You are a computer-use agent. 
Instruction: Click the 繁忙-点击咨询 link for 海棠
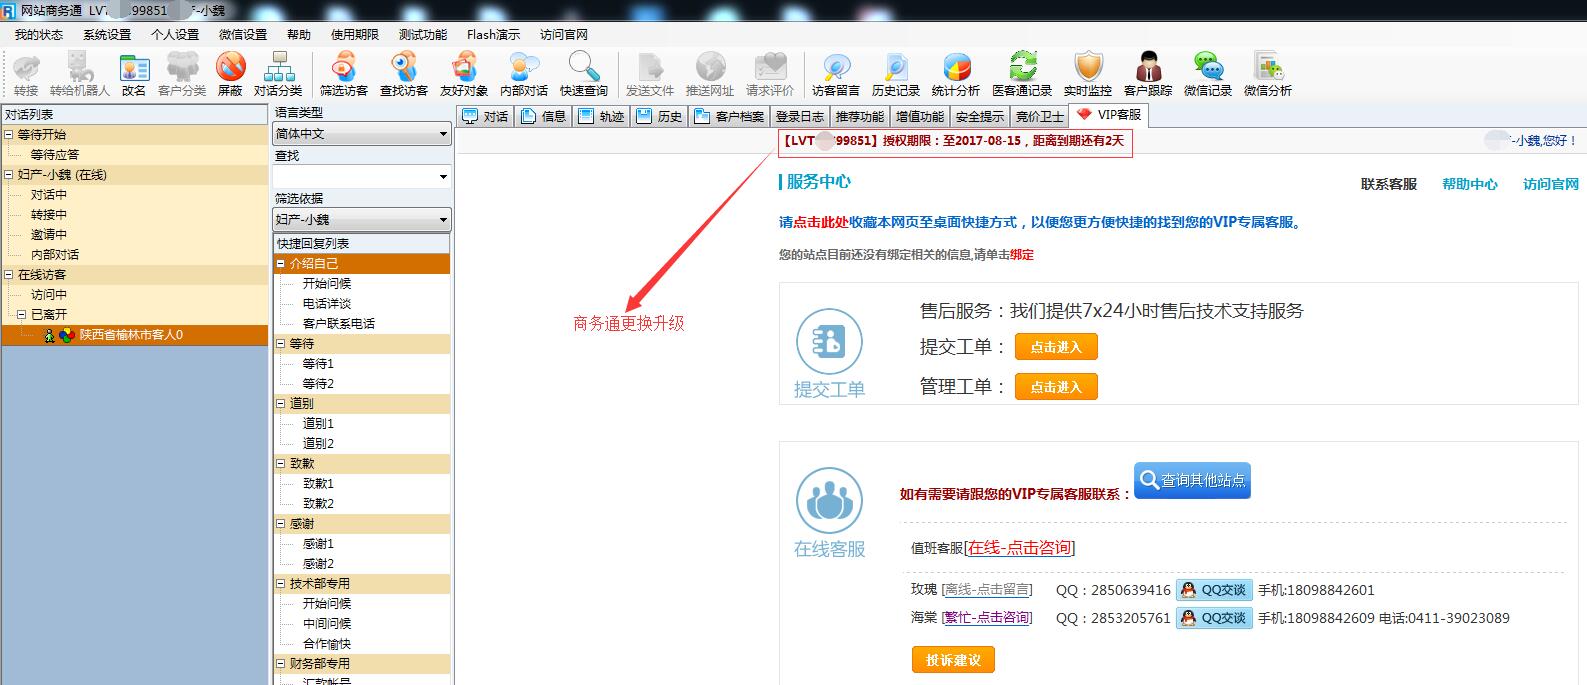tap(987, 618)
